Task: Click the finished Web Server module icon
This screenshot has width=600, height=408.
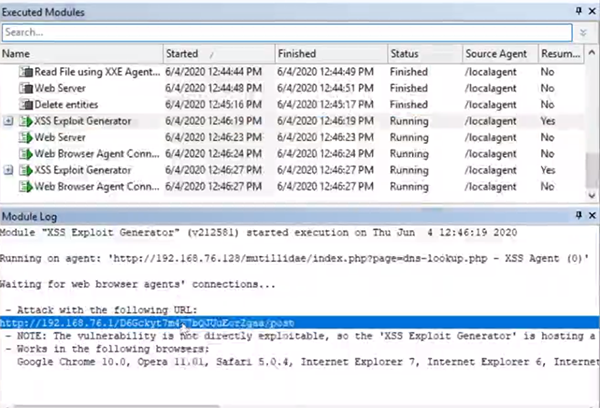Action: click(26, 88)
